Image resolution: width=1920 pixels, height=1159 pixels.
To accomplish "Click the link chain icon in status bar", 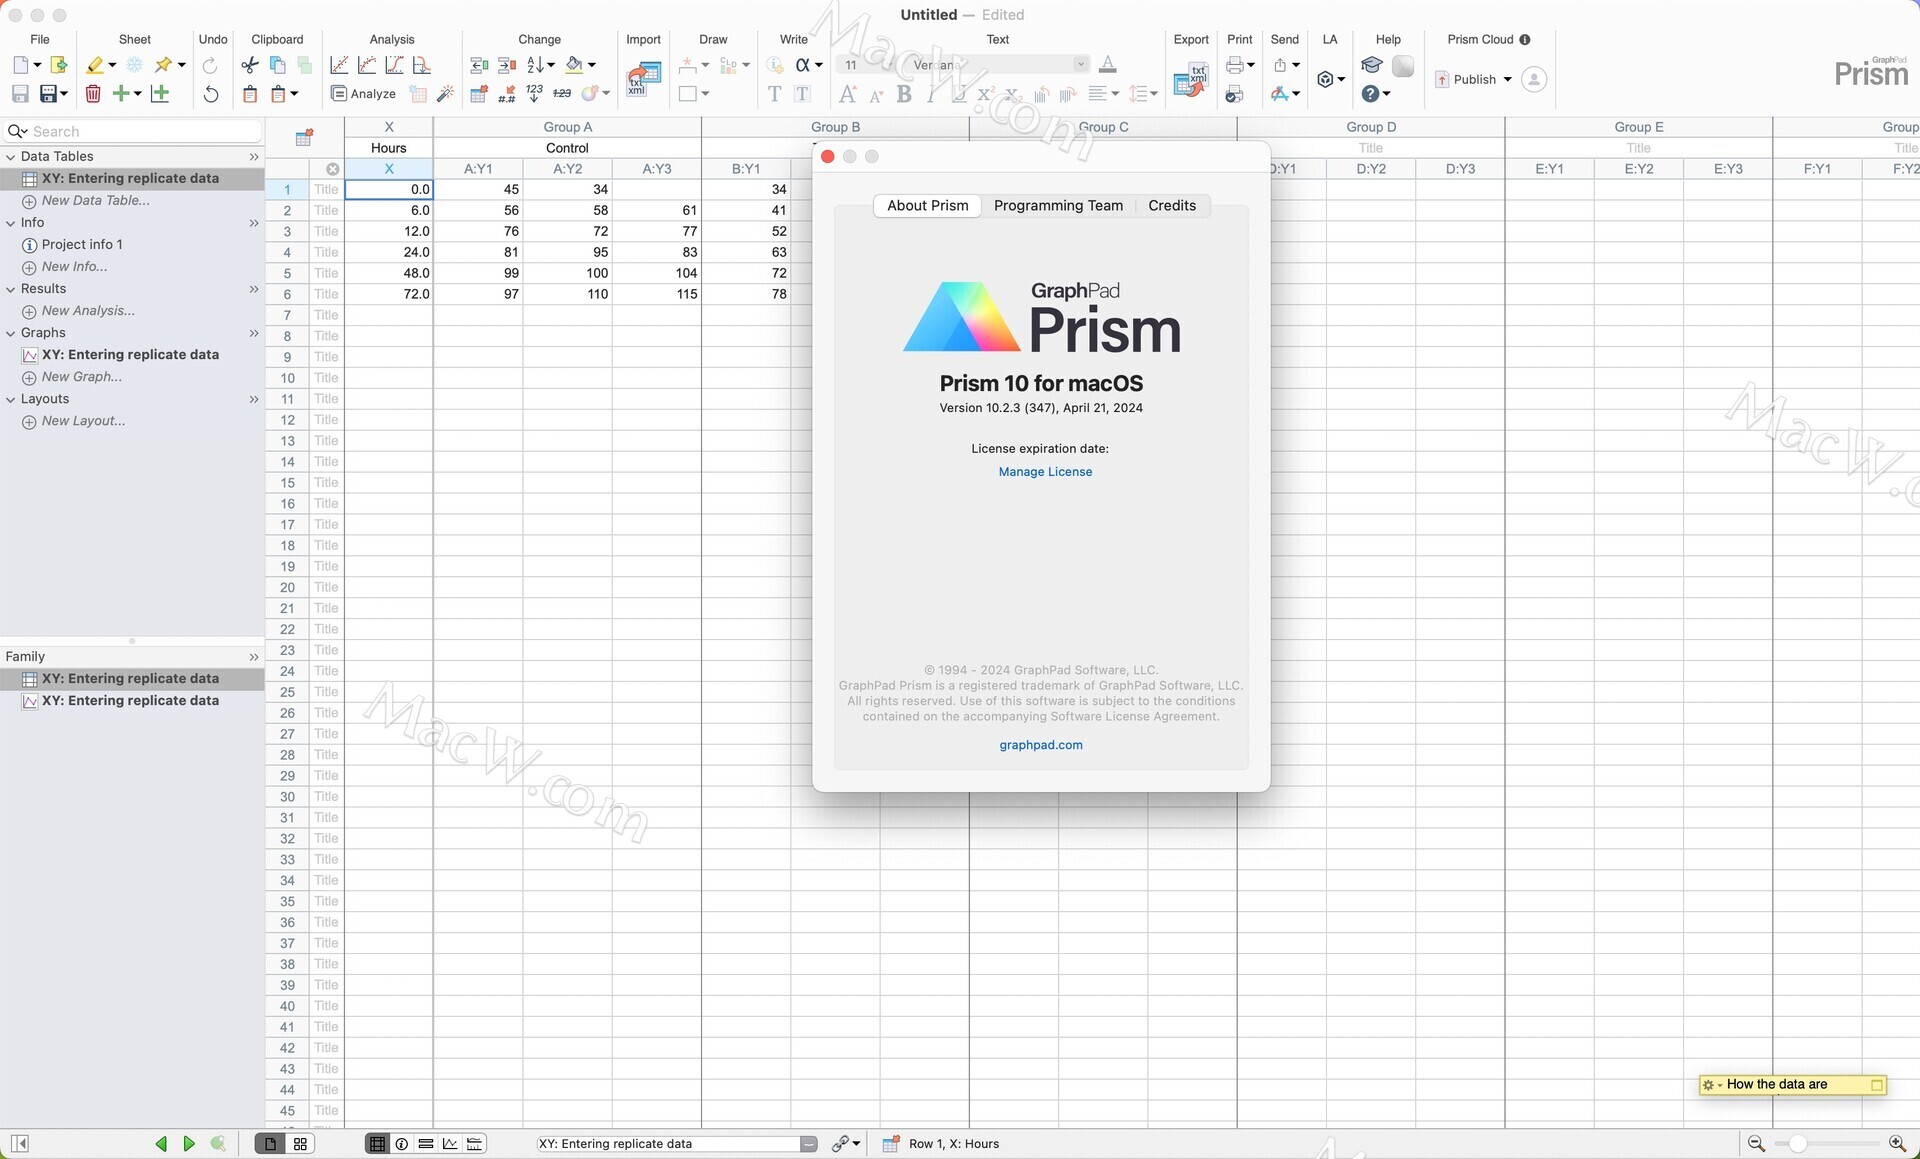I will pyautogui.click(x=841, y=1143).
